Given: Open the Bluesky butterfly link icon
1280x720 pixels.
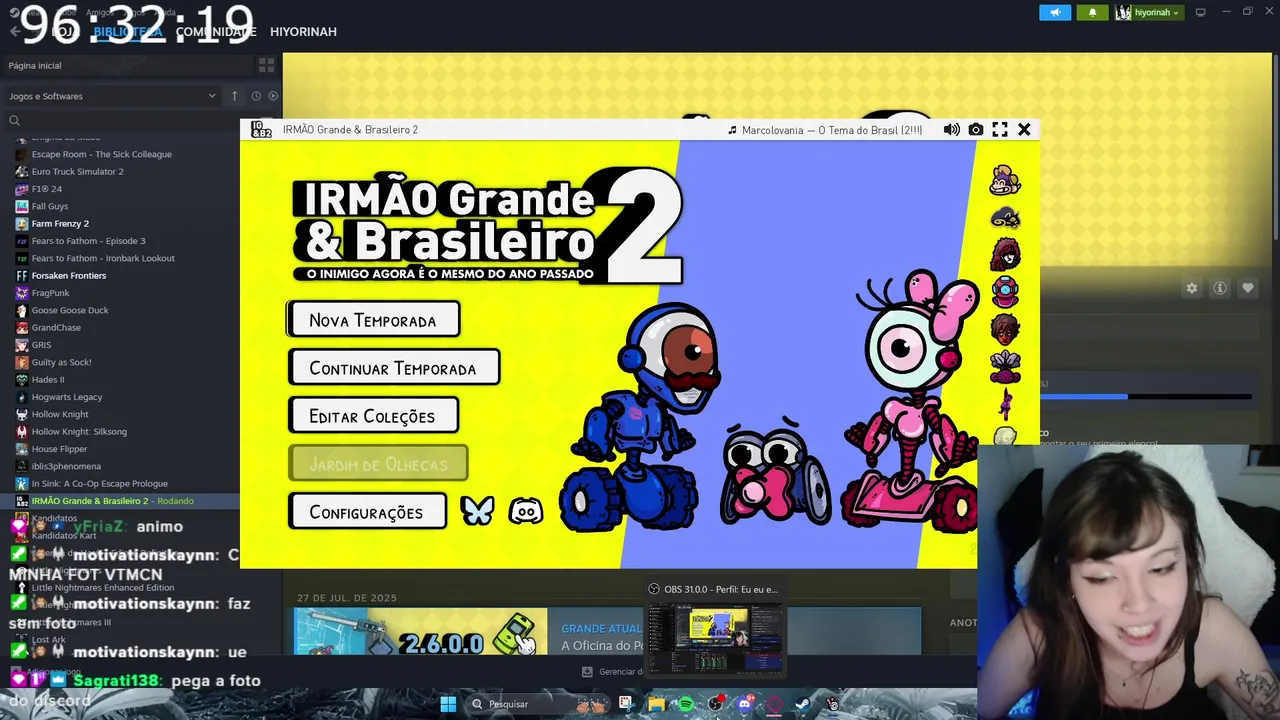Looking at the screenshot, I should coord(477,511).
